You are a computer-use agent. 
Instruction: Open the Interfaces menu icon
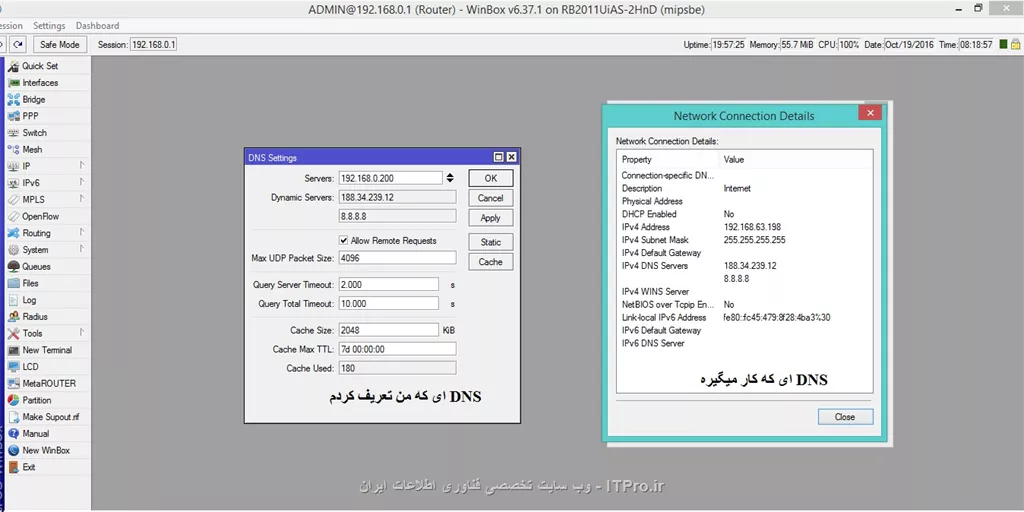13,83
